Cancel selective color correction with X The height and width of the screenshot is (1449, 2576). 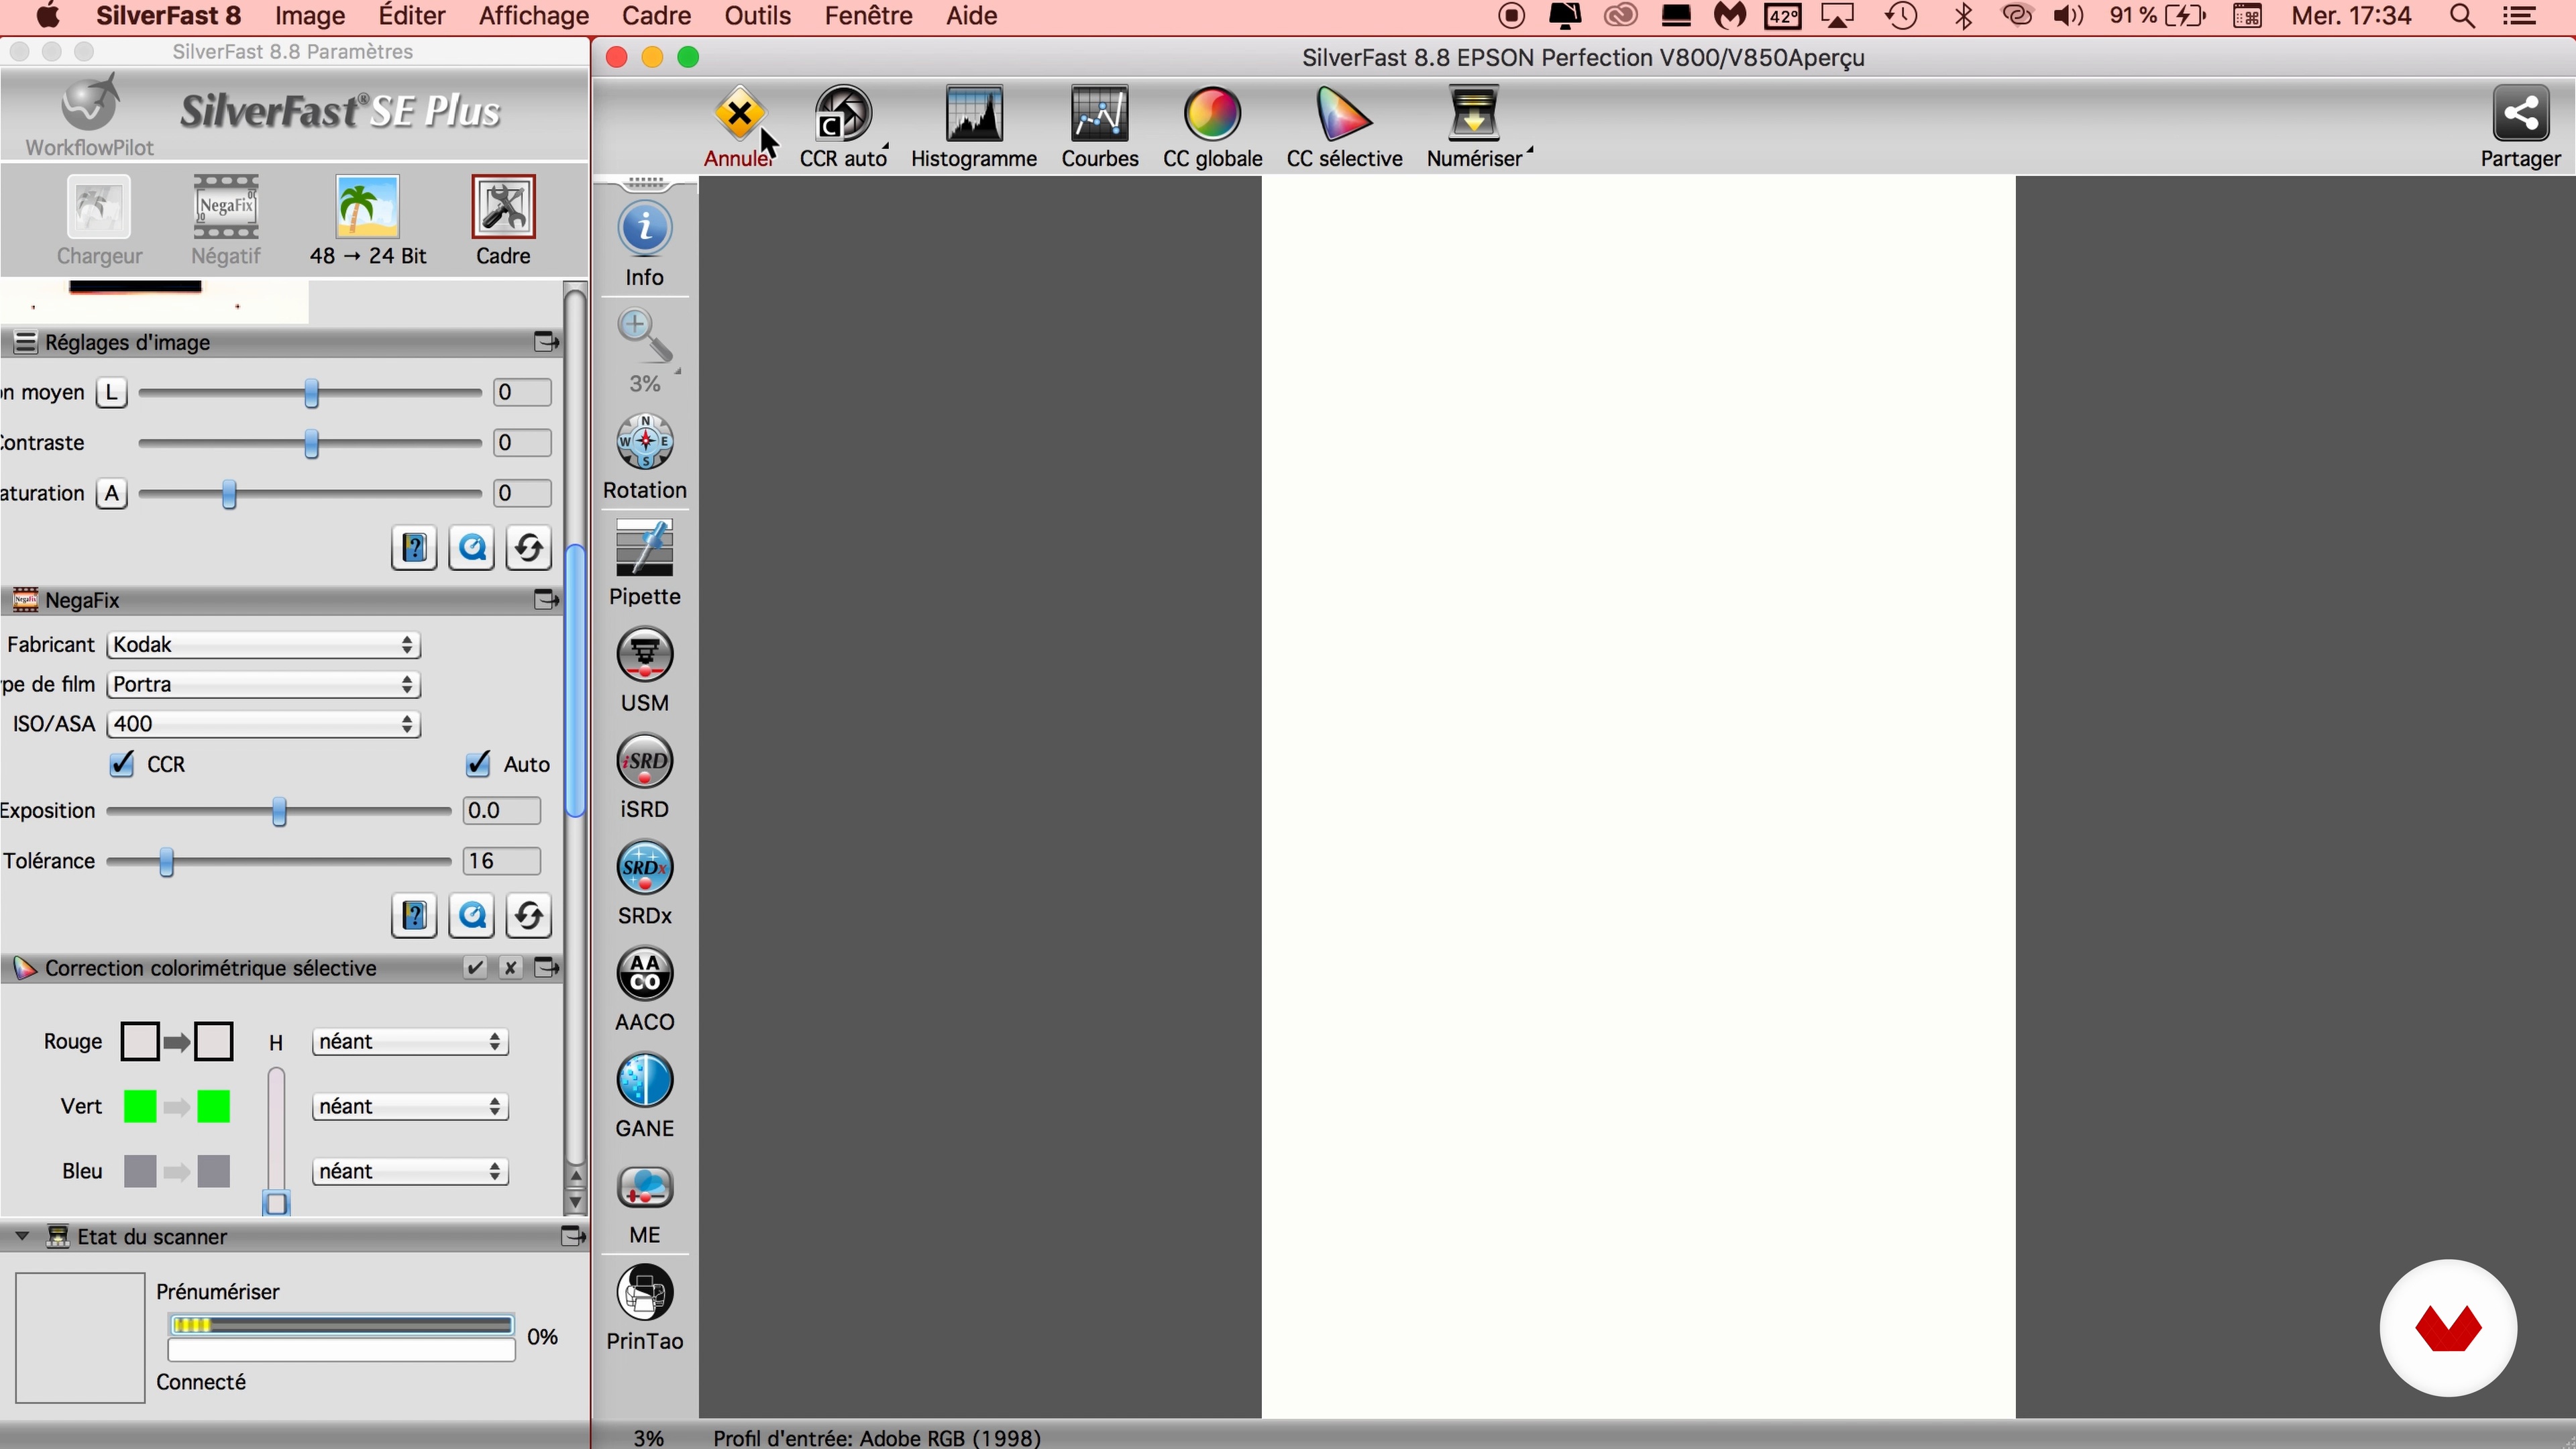click(511, 967)
